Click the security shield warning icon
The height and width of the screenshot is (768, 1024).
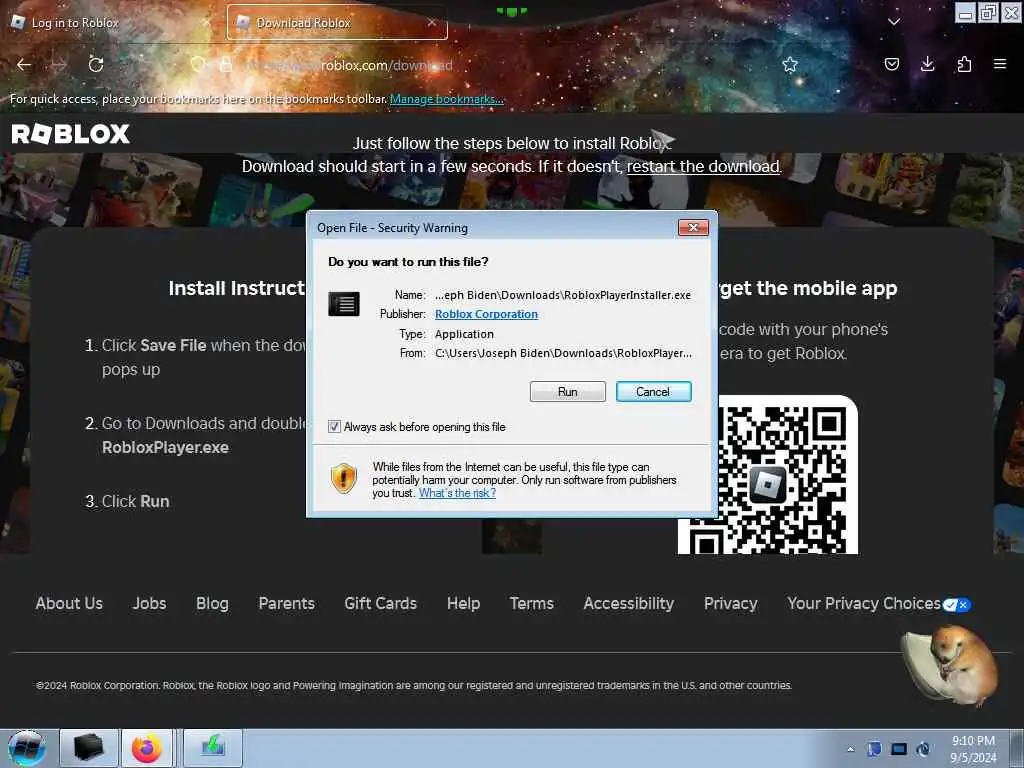point(344,478)
